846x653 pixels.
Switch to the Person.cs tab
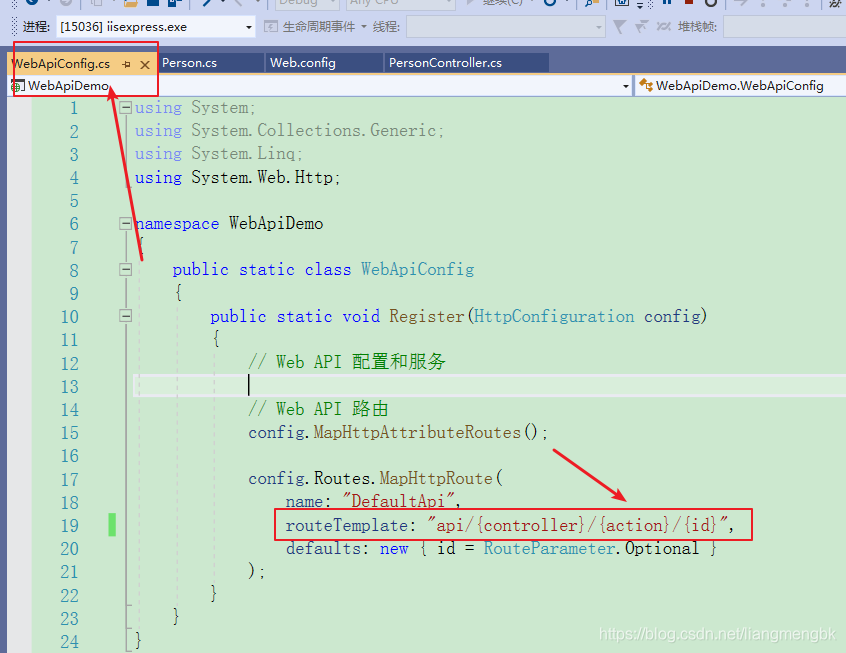(200, 62)
